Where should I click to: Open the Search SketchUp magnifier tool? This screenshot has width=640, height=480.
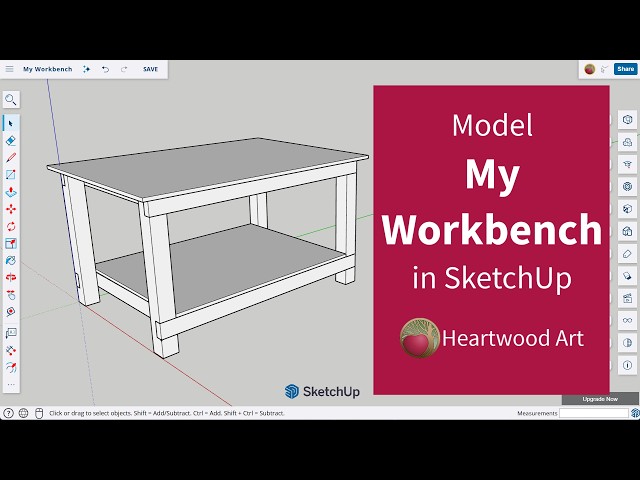(x=11, y=99)
